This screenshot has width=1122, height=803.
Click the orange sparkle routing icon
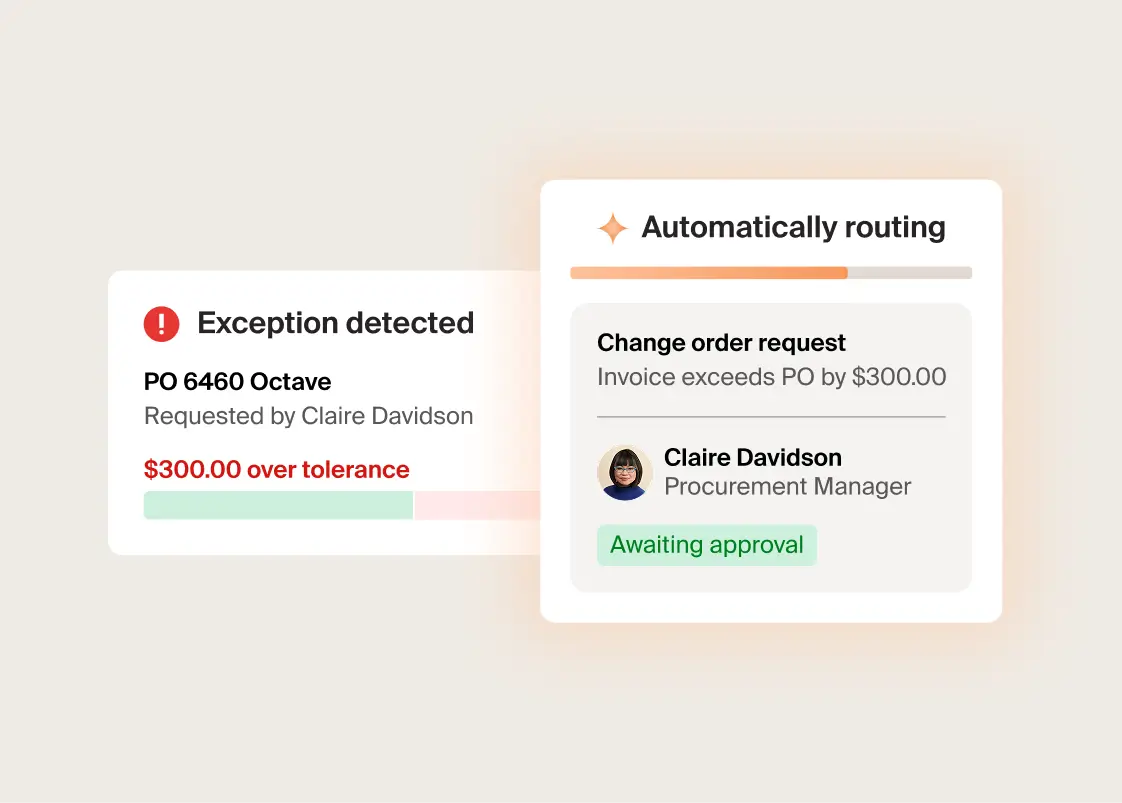pos(613,228)
